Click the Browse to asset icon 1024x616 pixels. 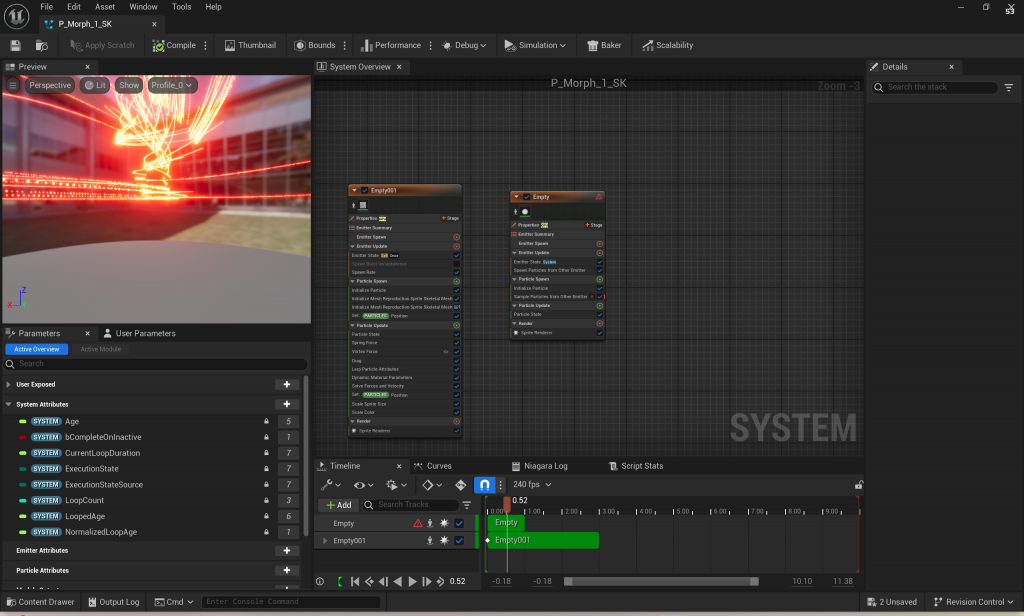(42, 45)
